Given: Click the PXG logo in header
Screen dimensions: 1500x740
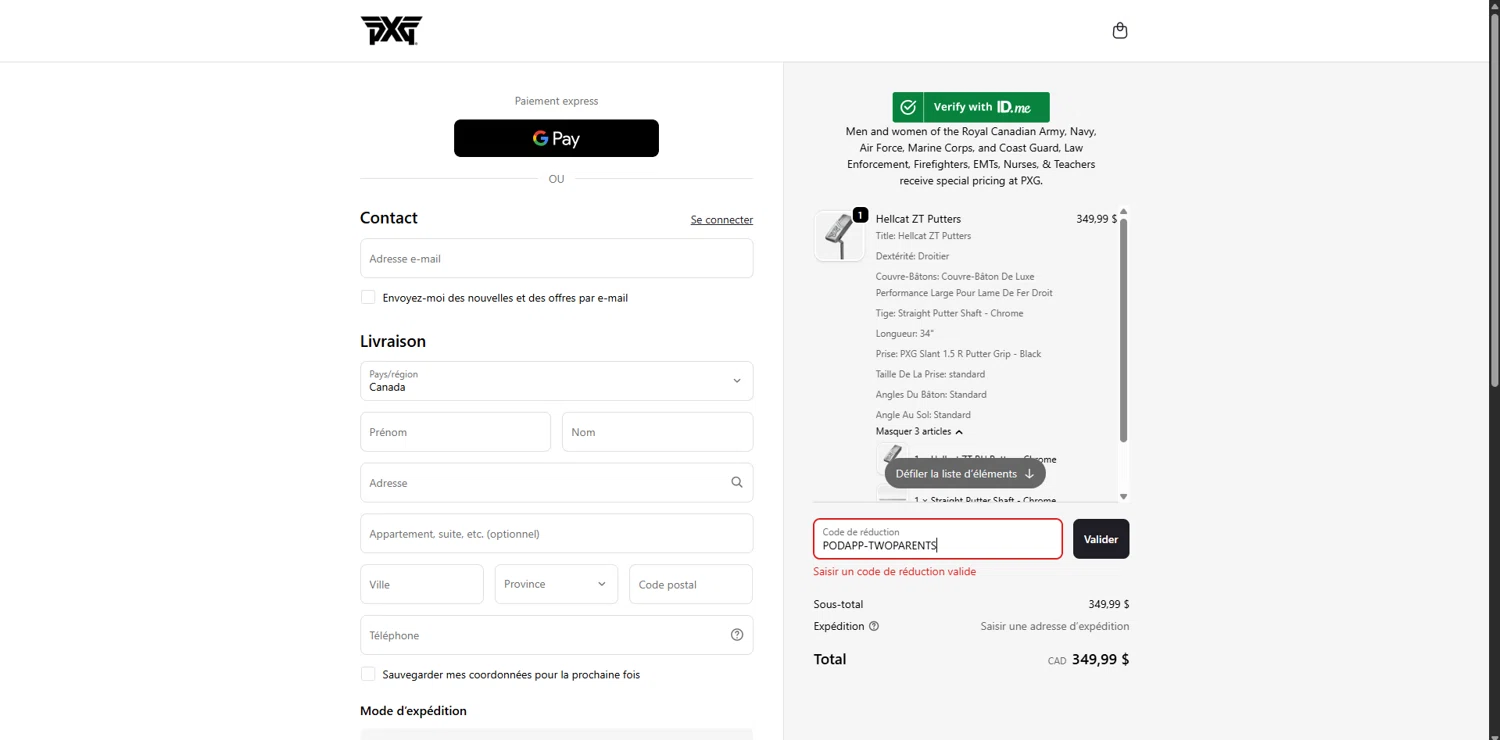Looking at the screenshot, I should click(391, 31).
